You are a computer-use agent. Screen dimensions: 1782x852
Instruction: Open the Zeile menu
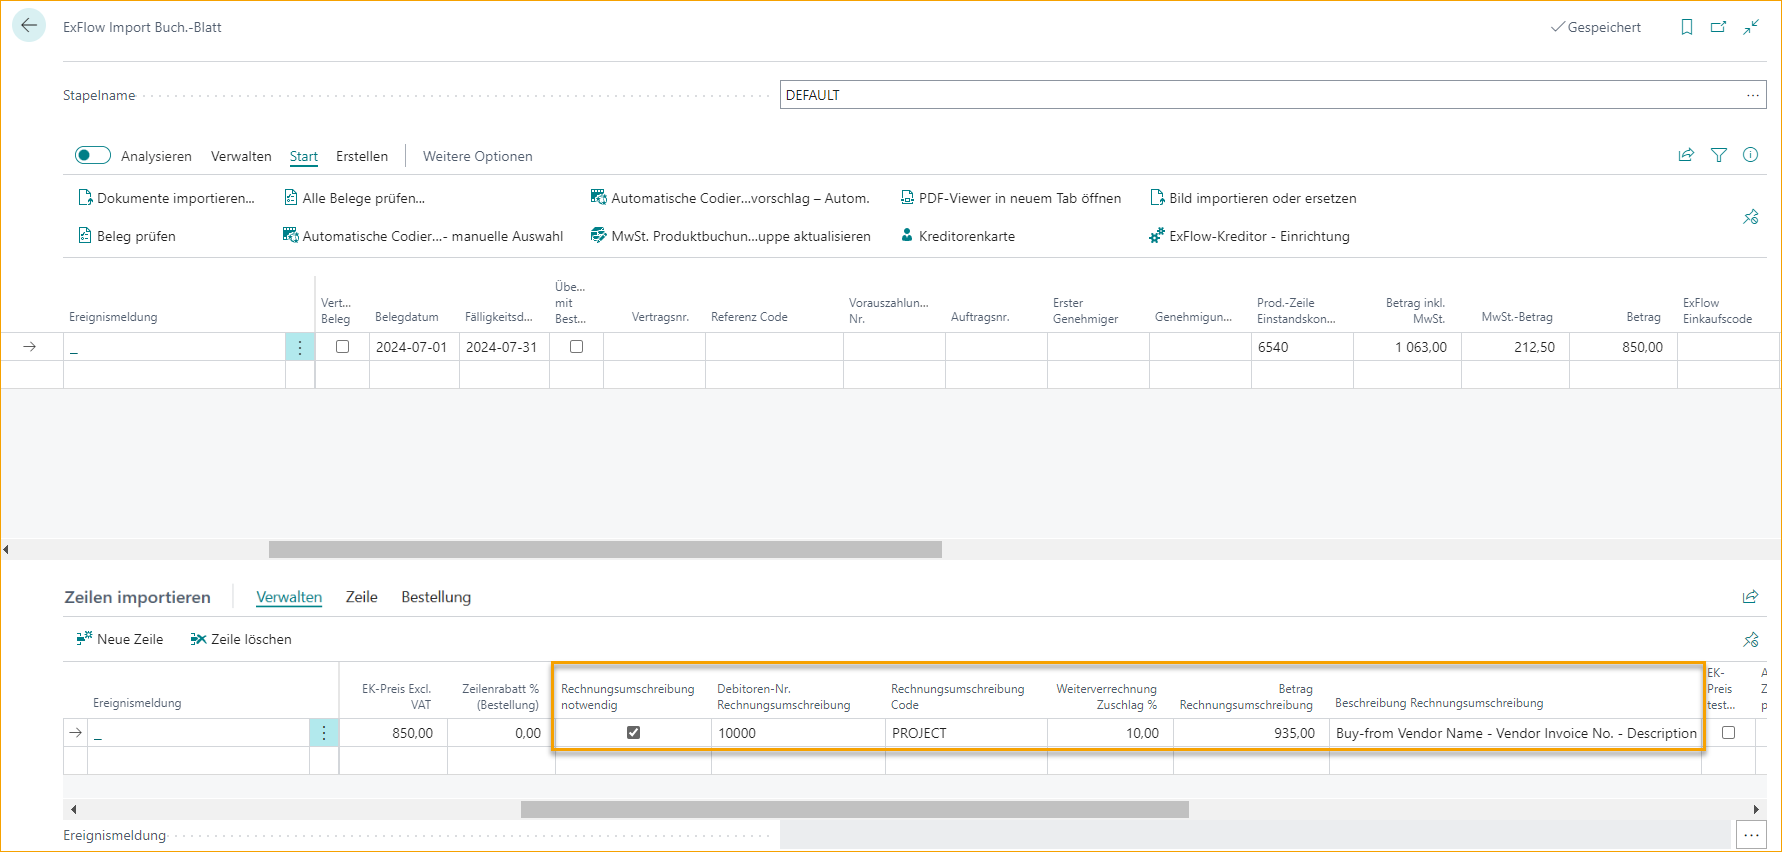click(x=362, y=597)
